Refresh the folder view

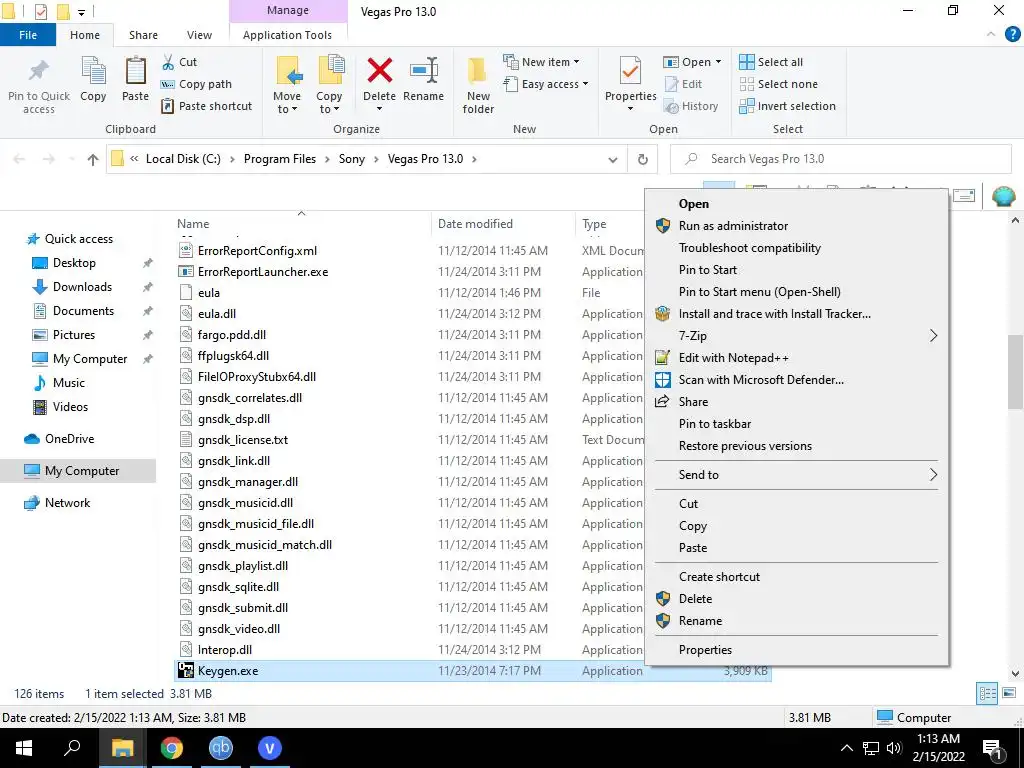click(x=643, y=159)
